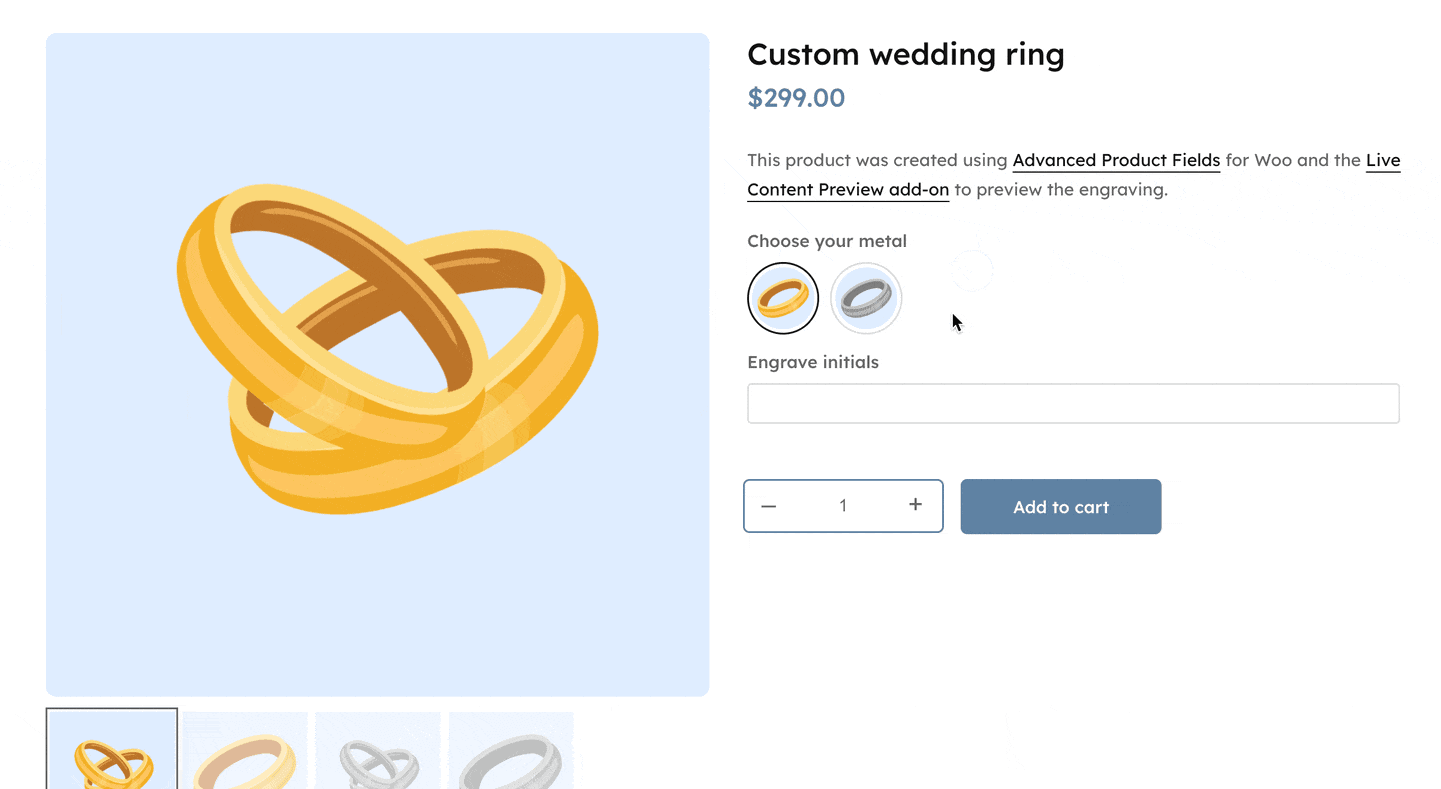
Task: Click the 'This product was created using' text
Action: click(x=877, y=160)
